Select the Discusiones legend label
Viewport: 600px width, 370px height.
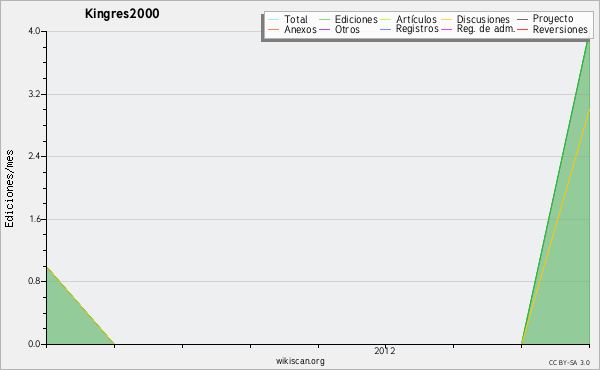point(483,19)
